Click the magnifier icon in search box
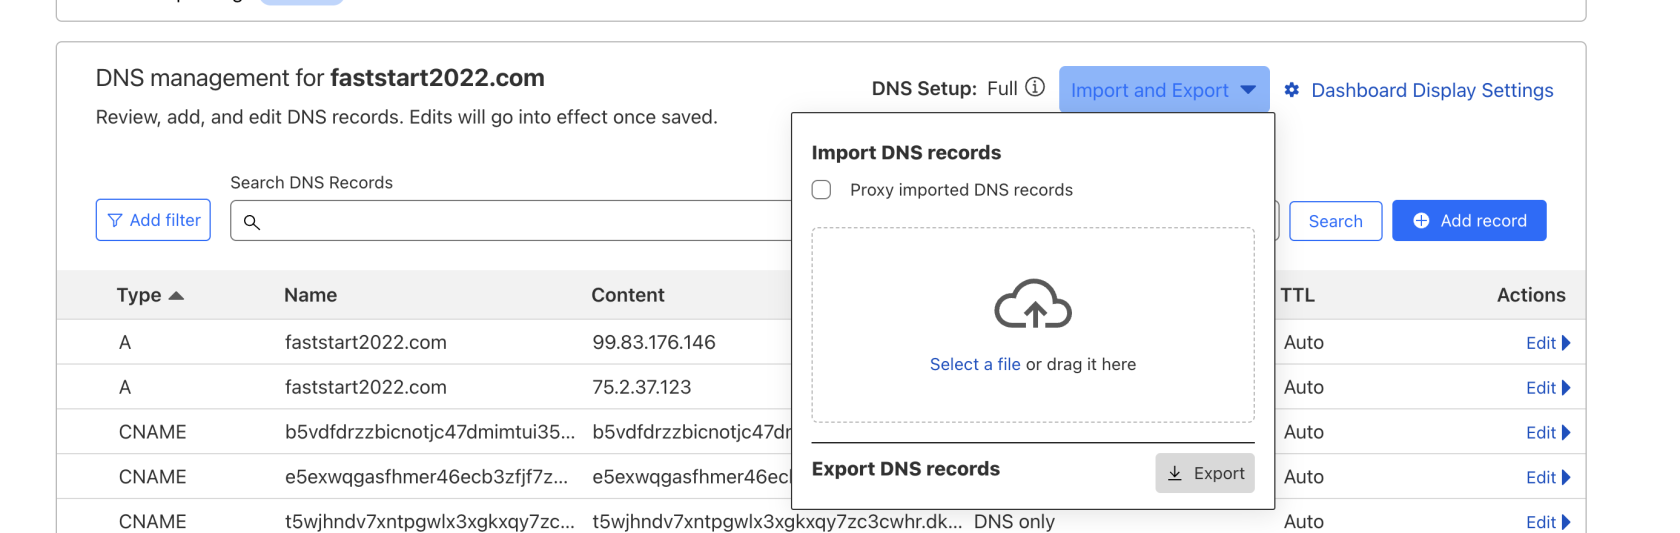Viewport: 1680px width, 533px height. tap(252, 222)
